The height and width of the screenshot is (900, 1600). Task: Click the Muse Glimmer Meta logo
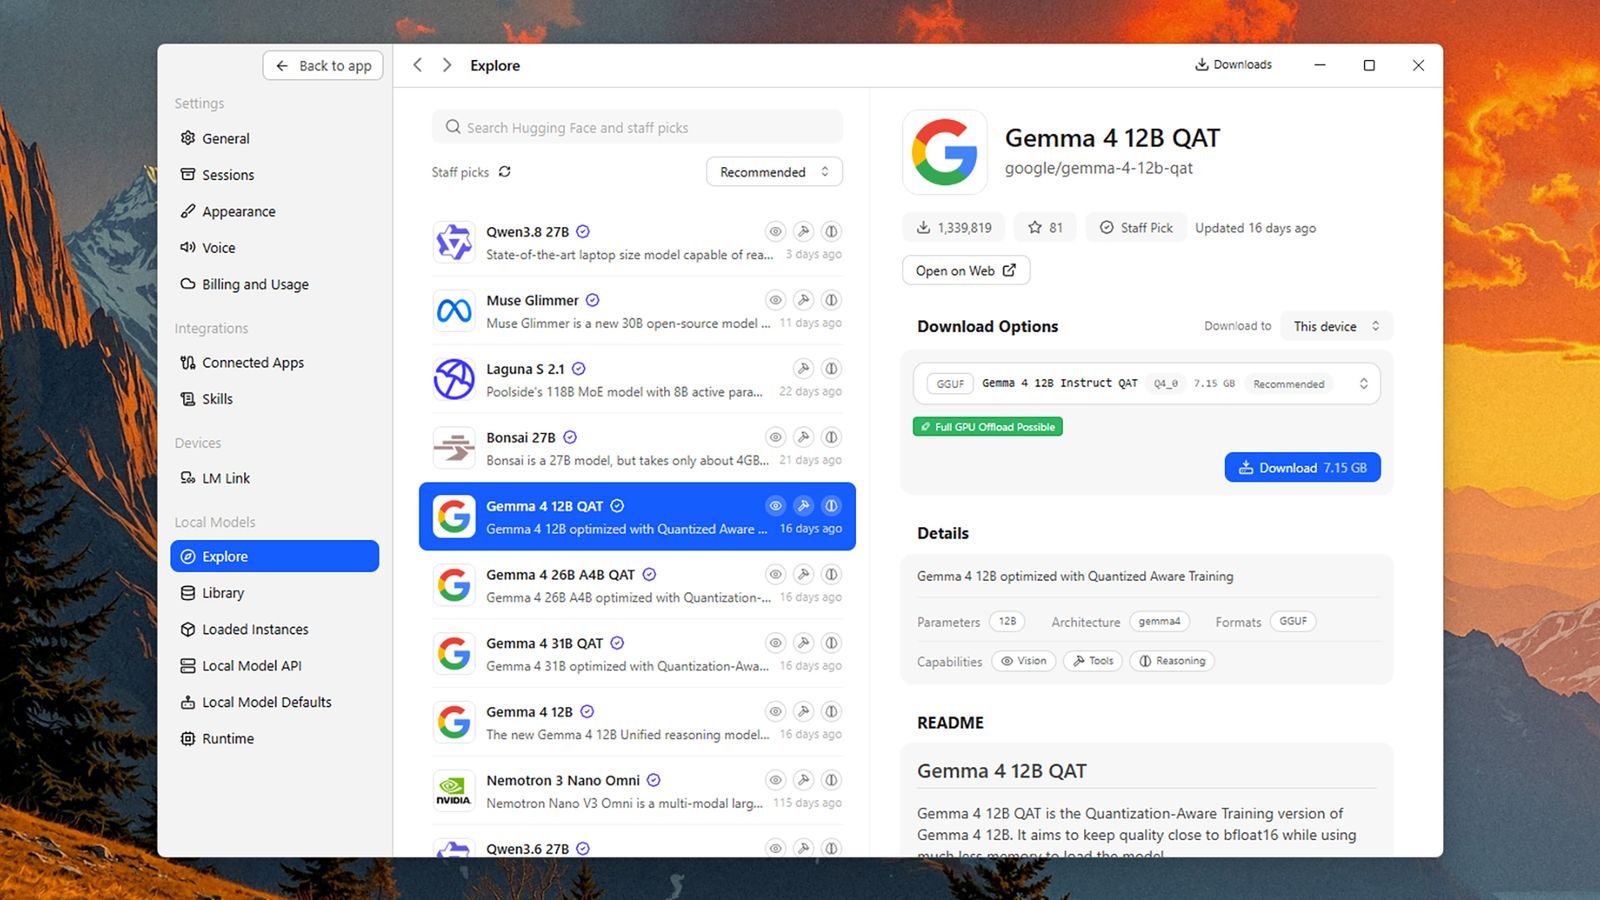pyautogui.click(x=454, y=311)
